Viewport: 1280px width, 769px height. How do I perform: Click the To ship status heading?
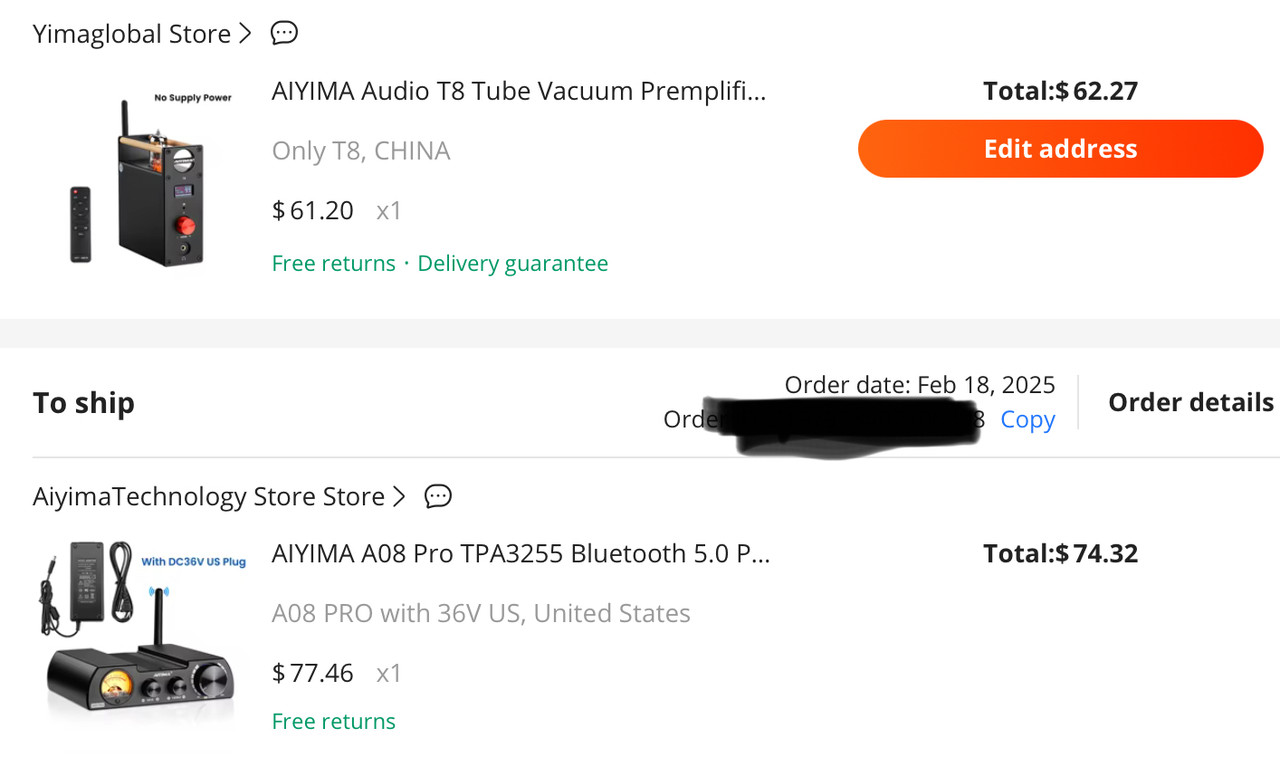pos(84,403)
